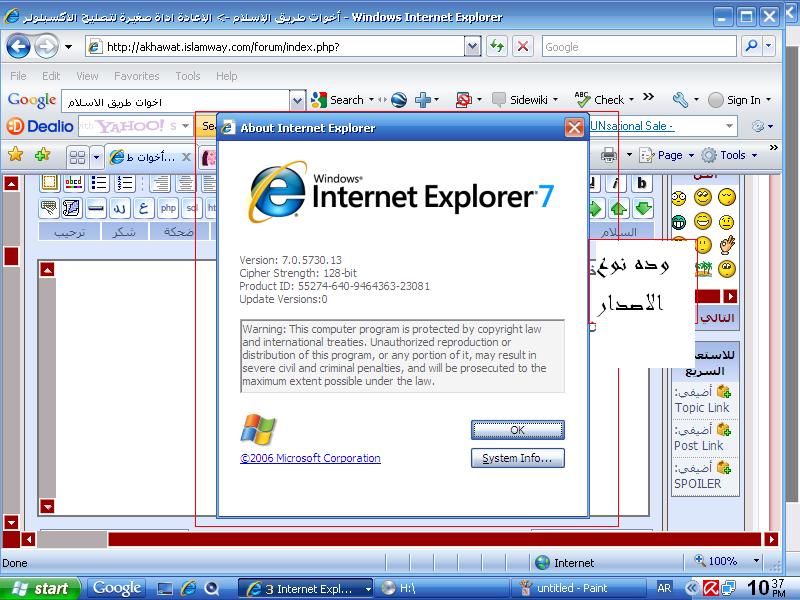Open the File menu
Viewport: 800px width, 600px height.
18,76
